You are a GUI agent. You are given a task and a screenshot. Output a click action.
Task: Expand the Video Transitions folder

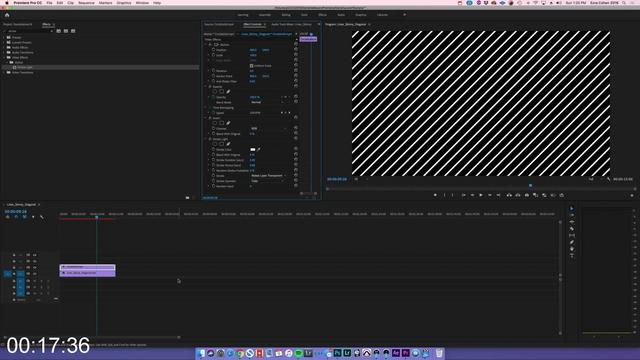coord(4,72)
